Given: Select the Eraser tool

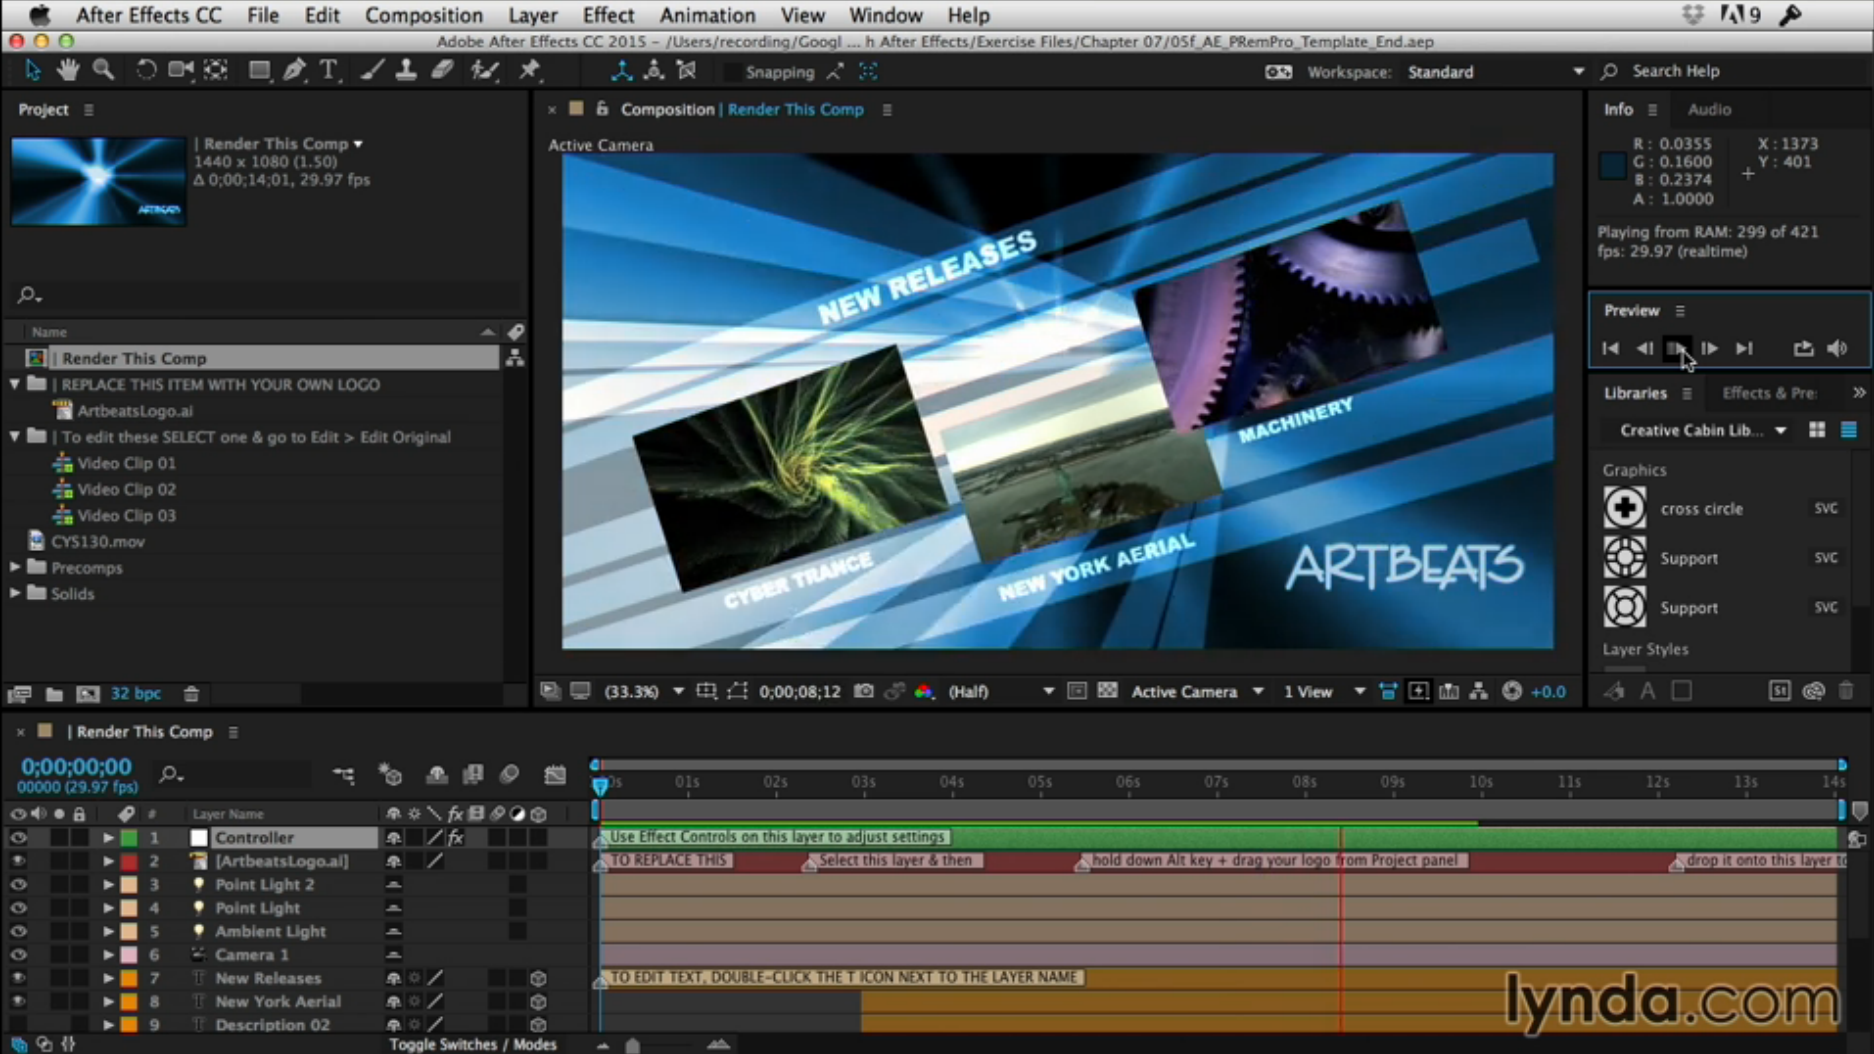Looking at the screenshot, I should click(442, 70).
